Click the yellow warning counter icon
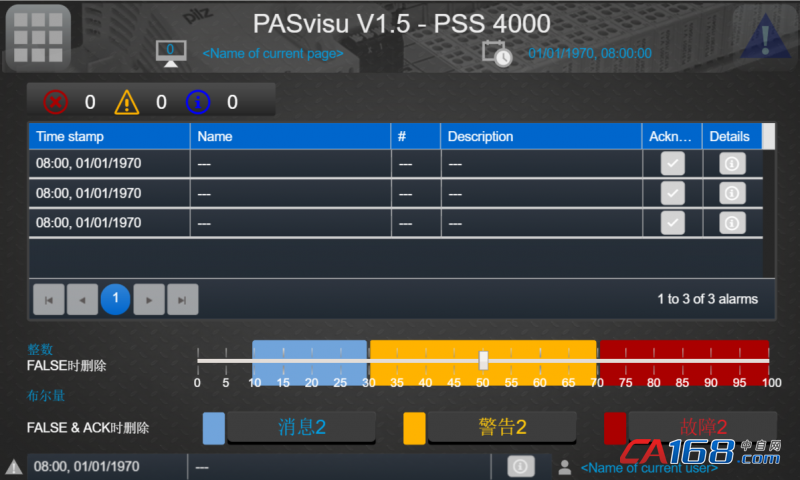The image size is (800, 480). tap(127, 102)
